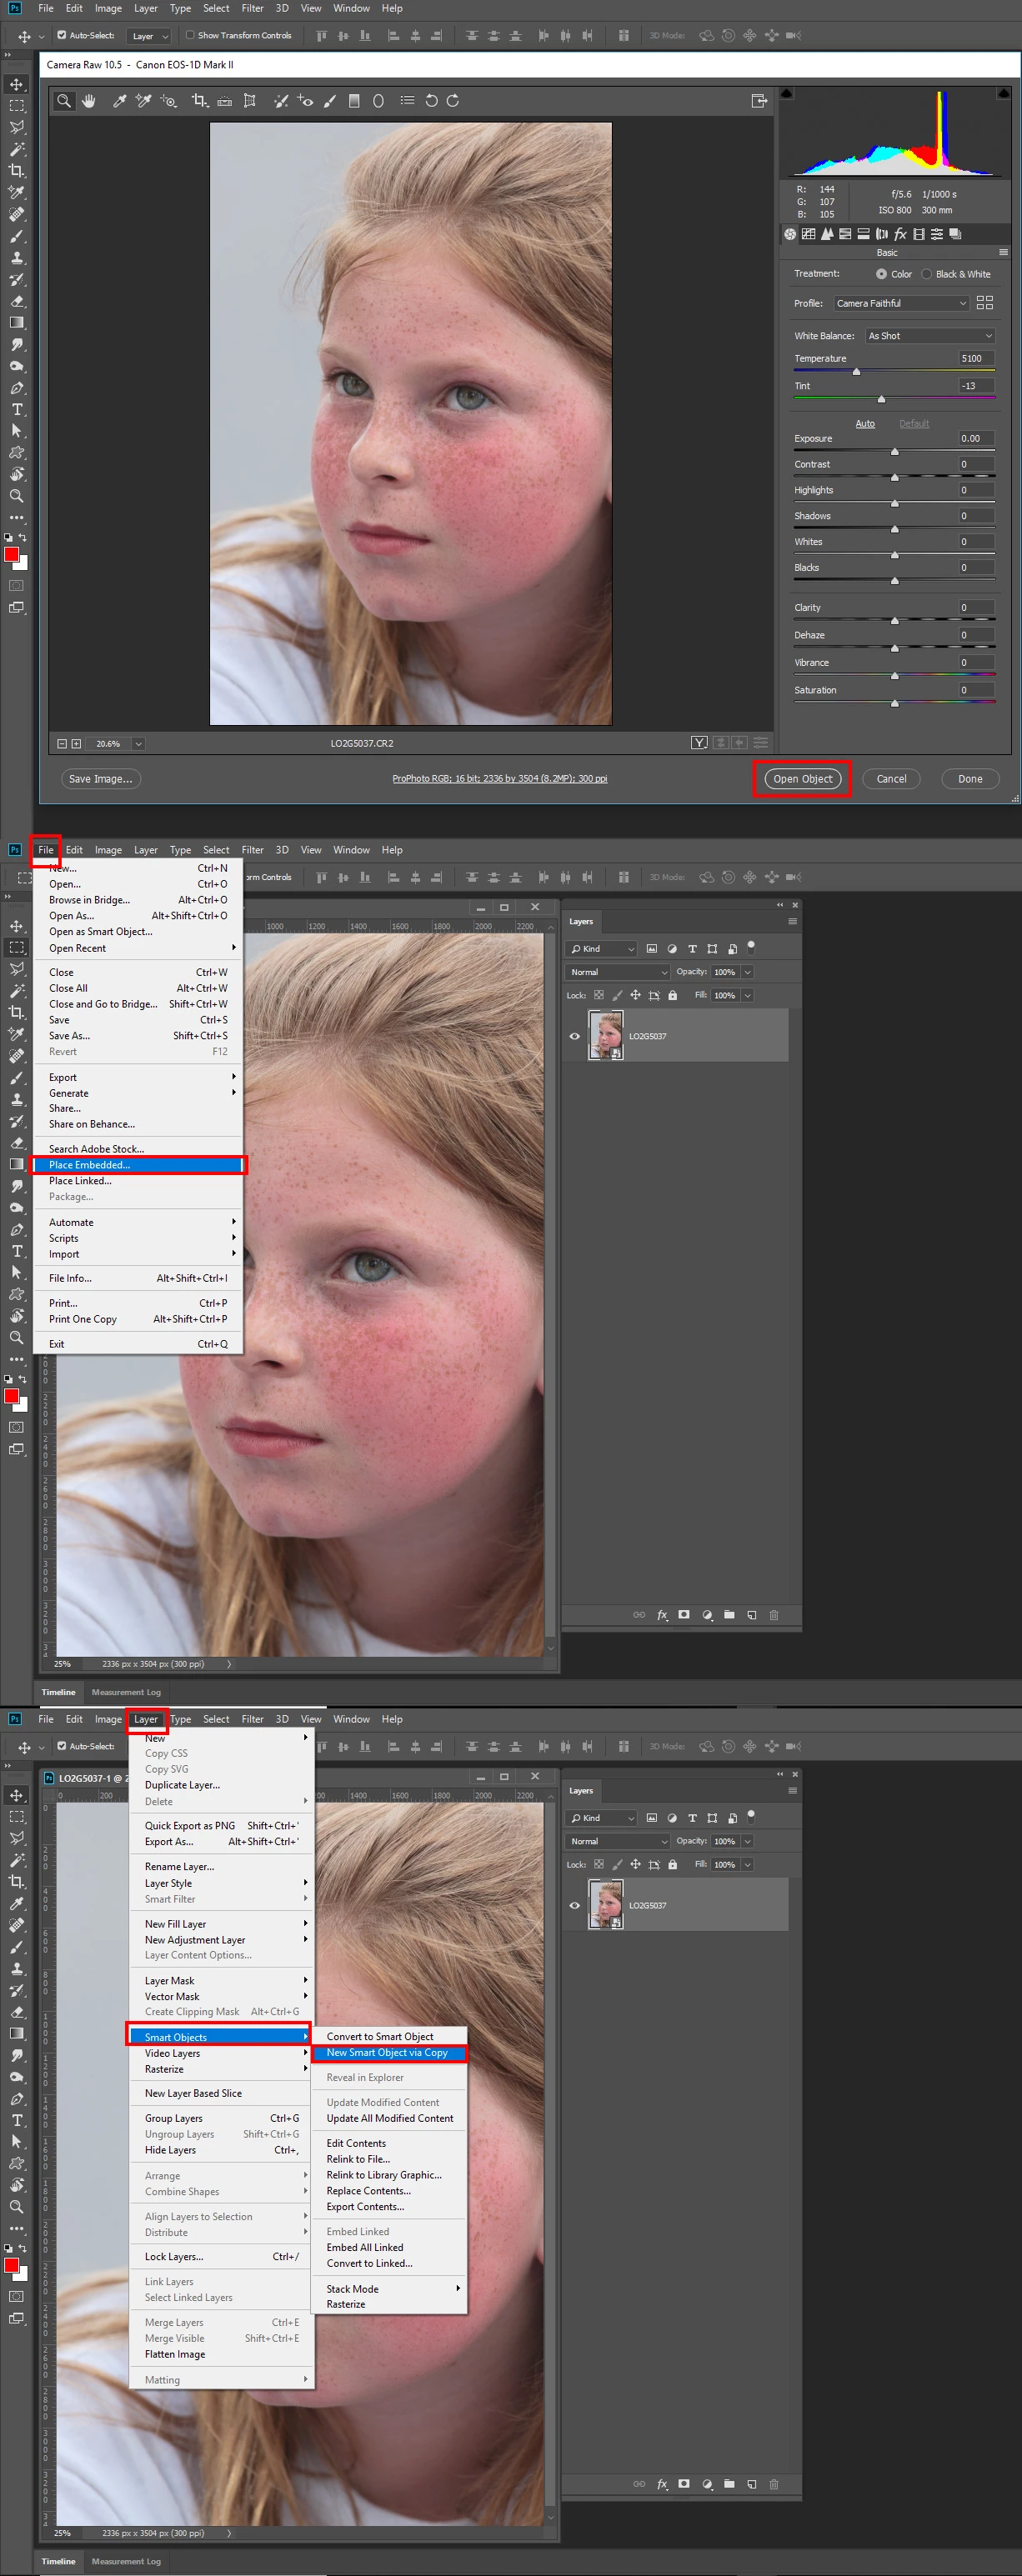
Task: Open the Camera Faithful profile dropdown
Action: point(902,303)
